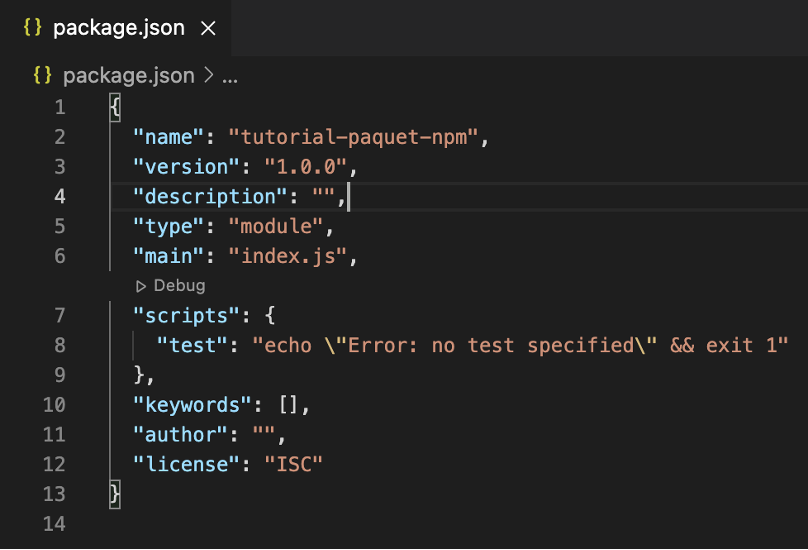
Task: Close the package.json tab
Action: click(208, 28)
